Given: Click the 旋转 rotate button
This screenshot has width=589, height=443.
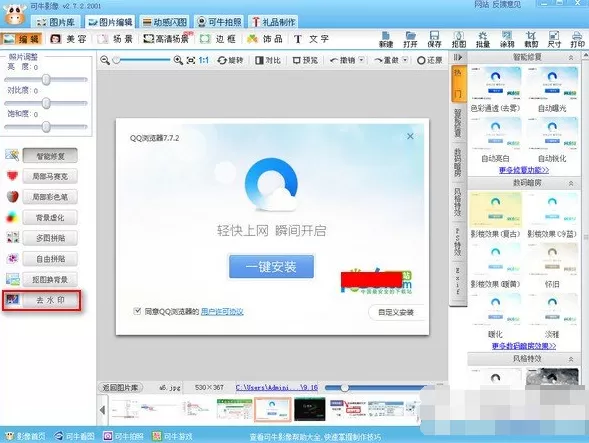Looking at the screenshot, I should click(230, 60).
